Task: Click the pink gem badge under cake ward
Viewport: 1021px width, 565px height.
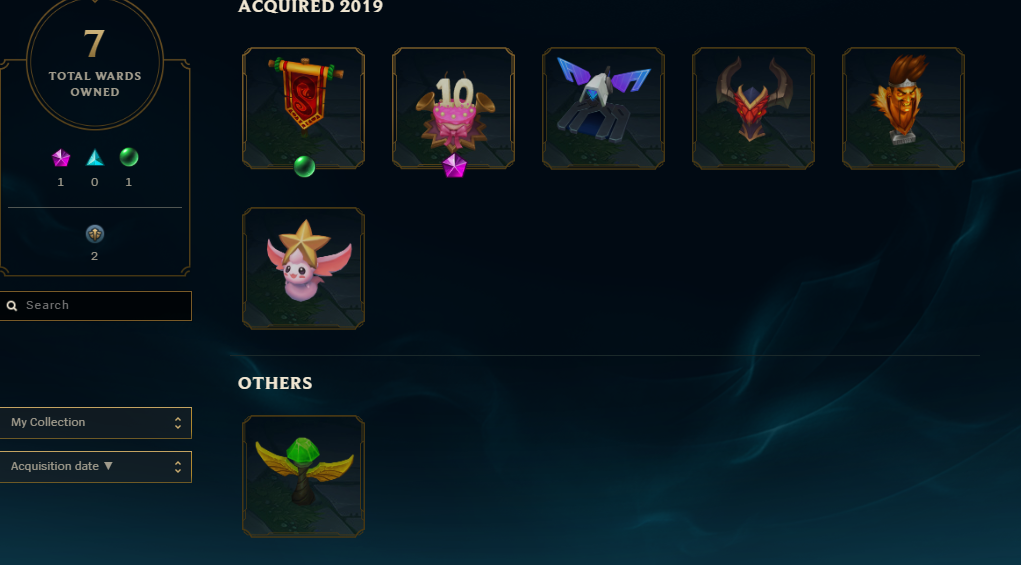Action: pos(455,166)
